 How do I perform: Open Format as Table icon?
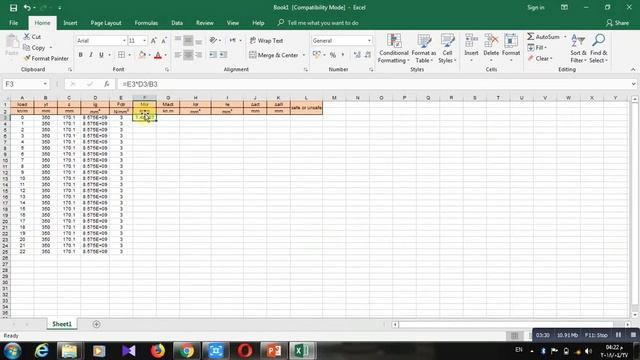tap(424, 41)
